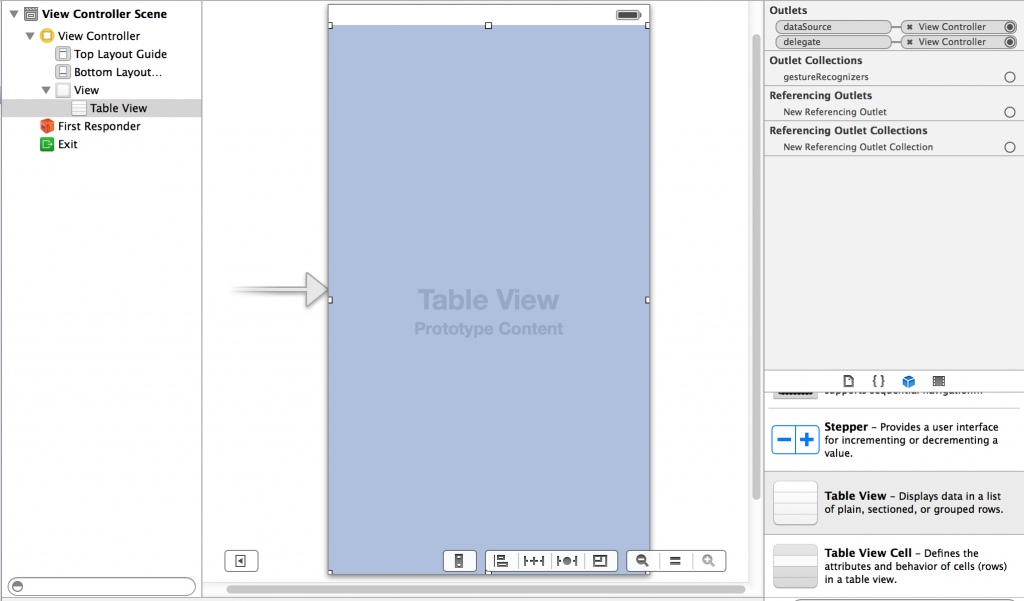Viewport: 1024px width, 601px height.
Task: Switch to the File Template library tab
Action: click(848, 381)
